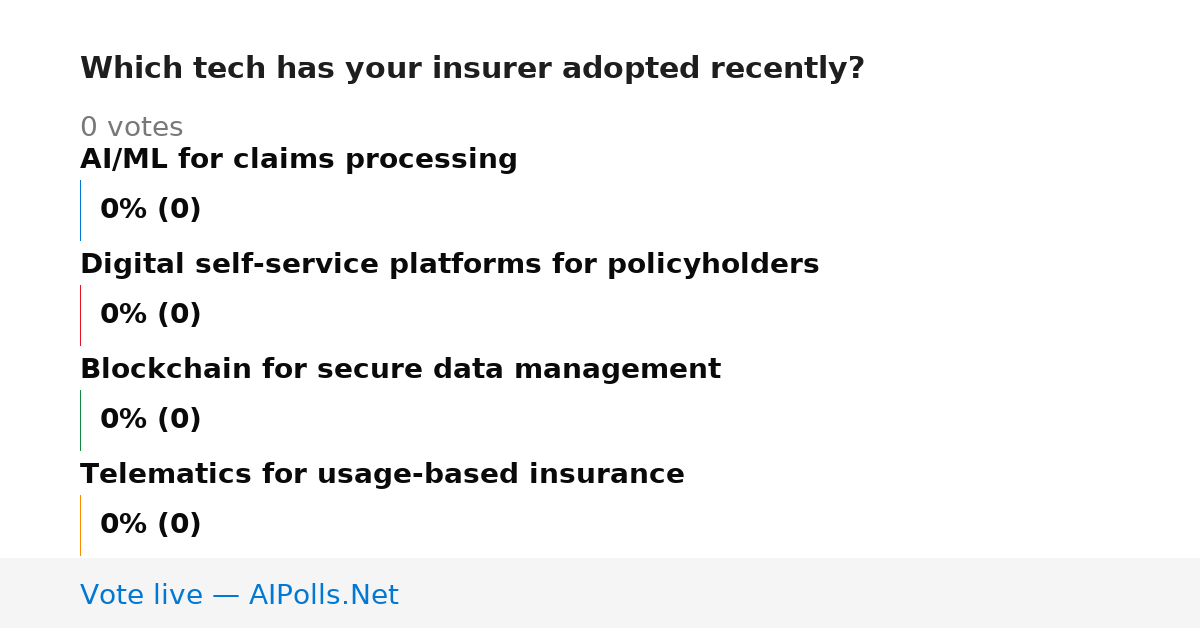Click 'AIPolls.Net' text in footer

[324, 596]
